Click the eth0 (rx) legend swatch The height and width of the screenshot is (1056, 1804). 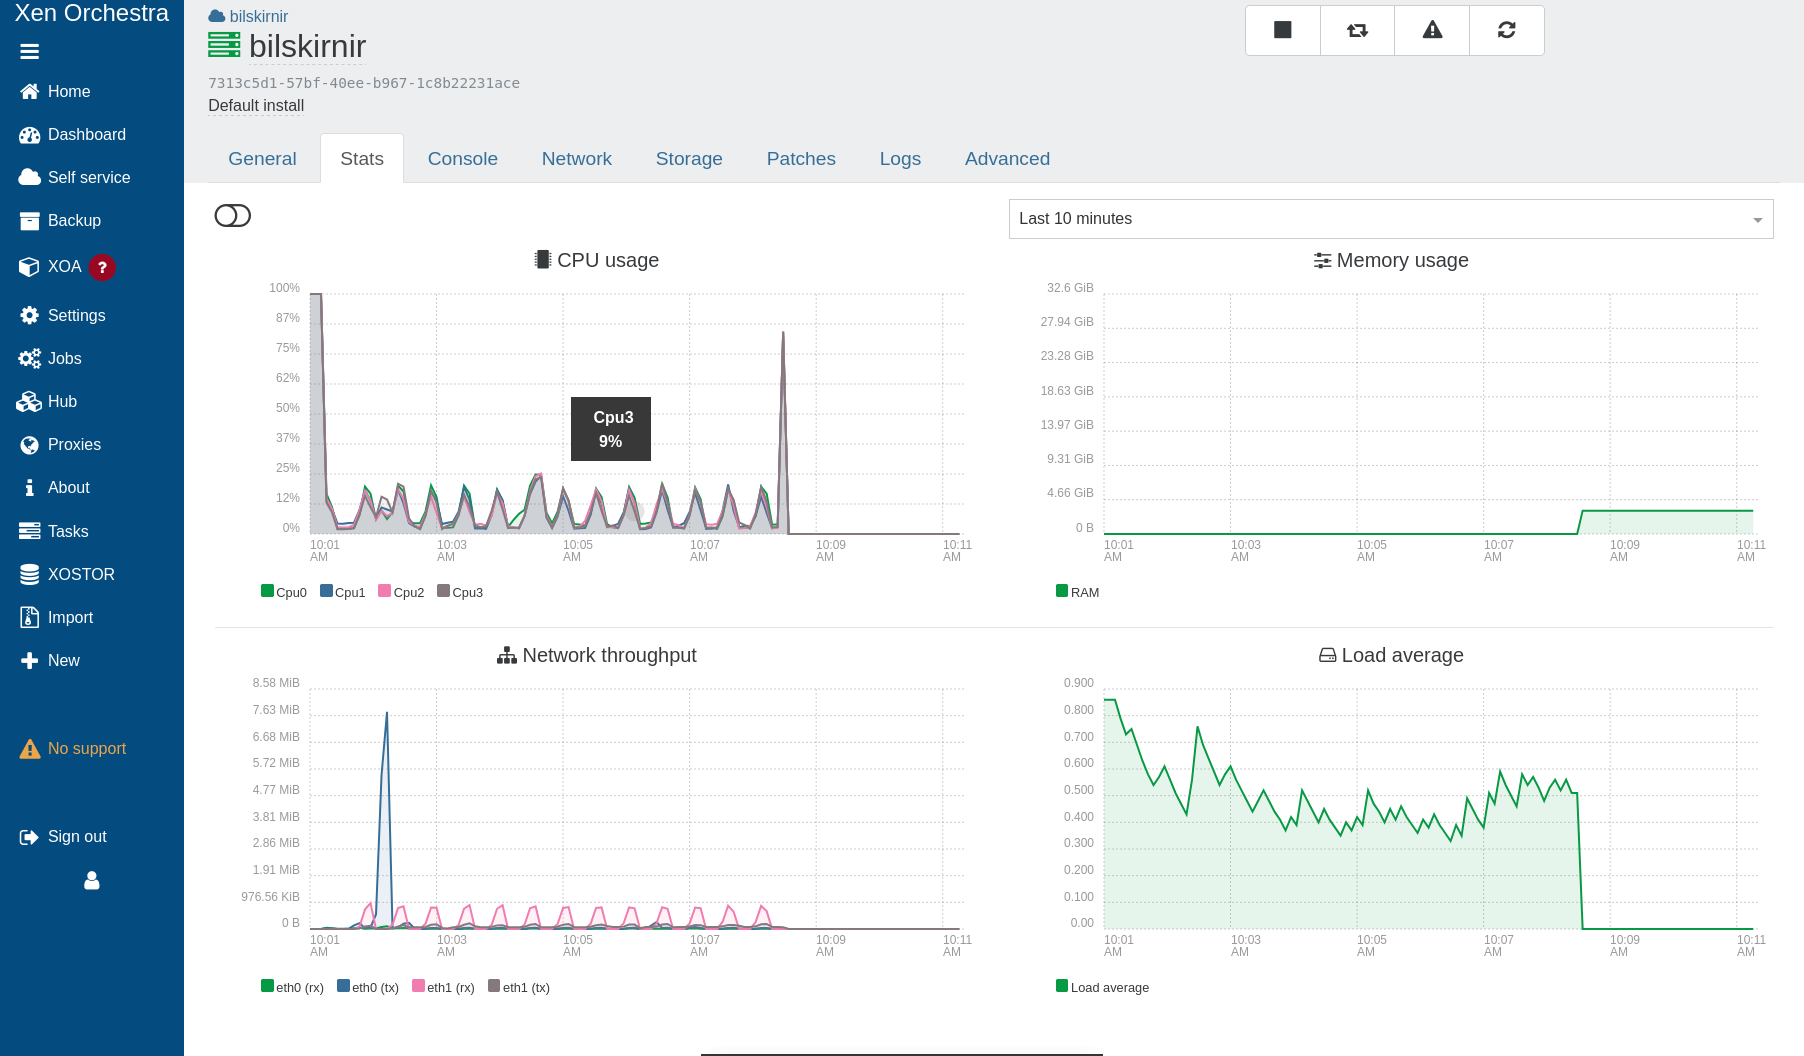(267, 986)
